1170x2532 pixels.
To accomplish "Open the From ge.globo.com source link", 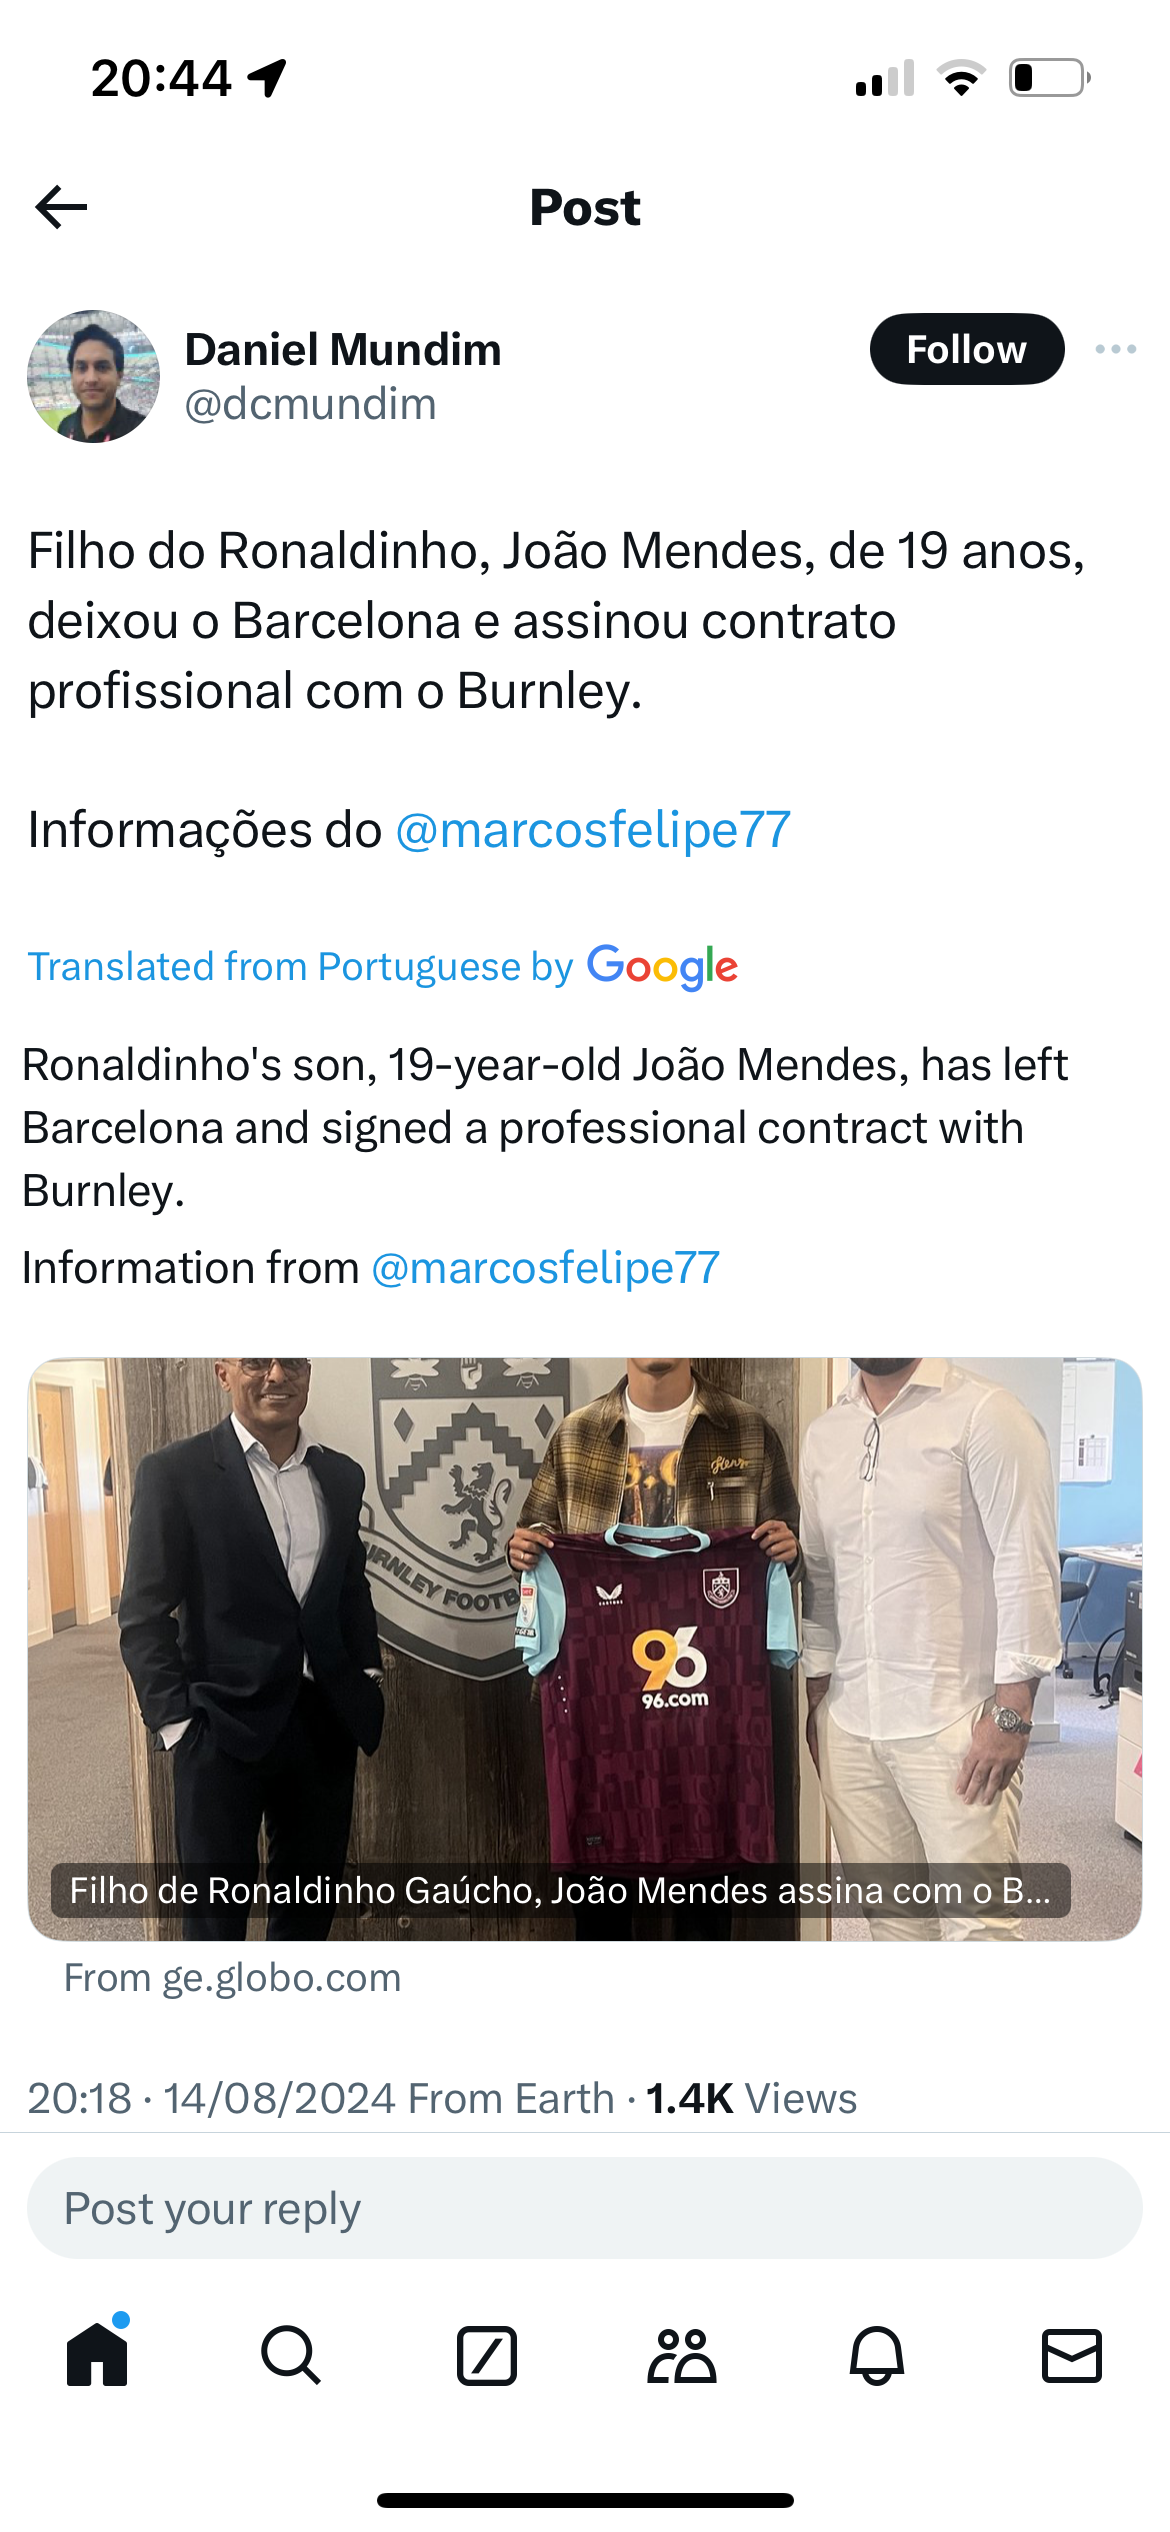I will pos(232,1978).
